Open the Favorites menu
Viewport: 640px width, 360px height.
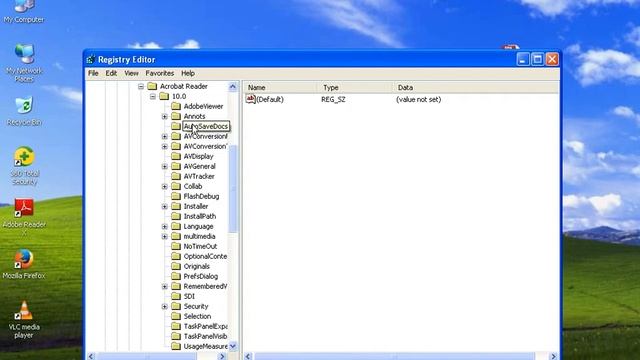160,73
